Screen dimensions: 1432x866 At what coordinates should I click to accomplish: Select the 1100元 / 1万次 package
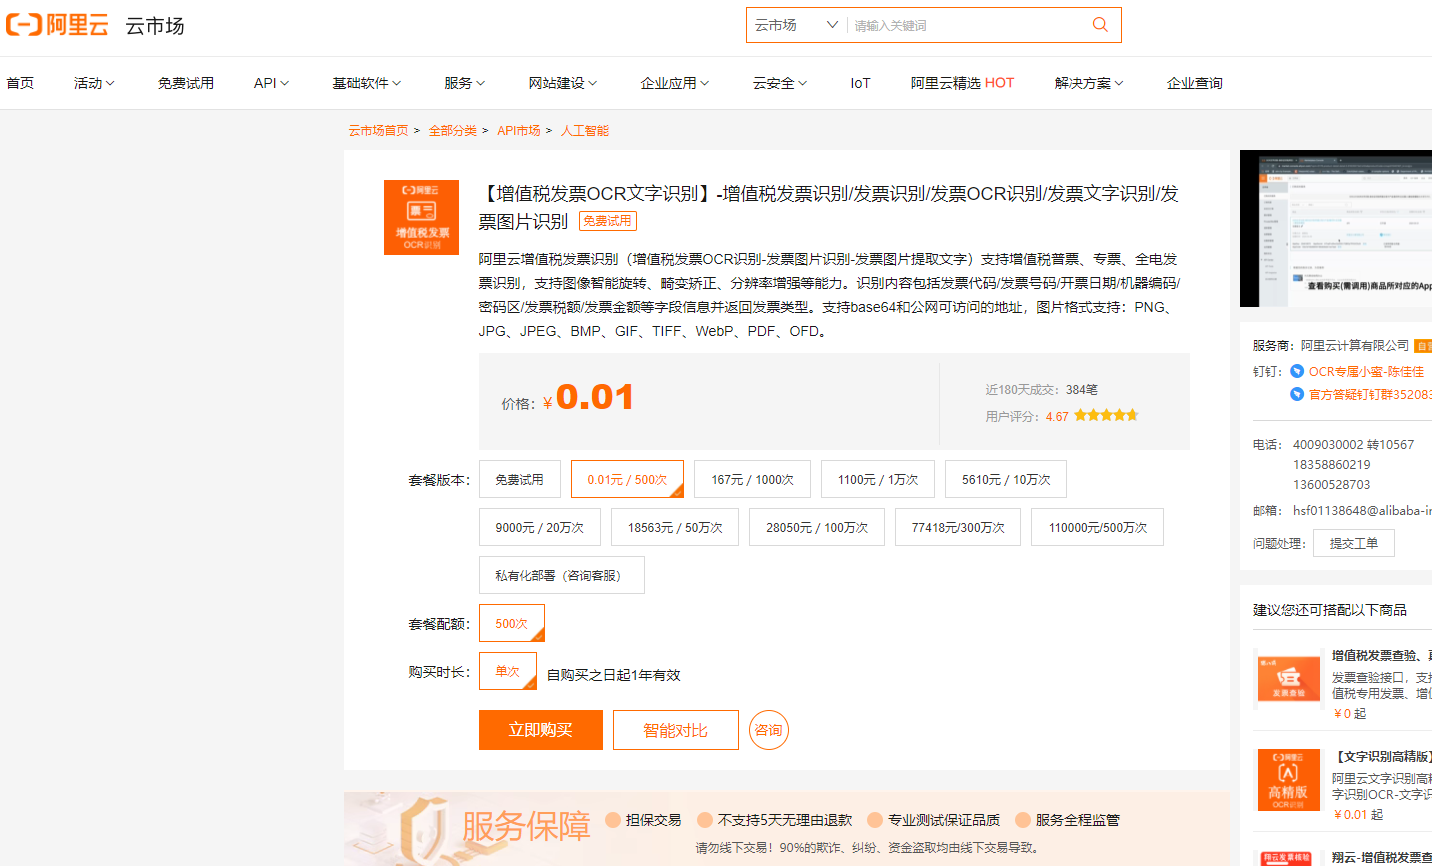[878, 480]
